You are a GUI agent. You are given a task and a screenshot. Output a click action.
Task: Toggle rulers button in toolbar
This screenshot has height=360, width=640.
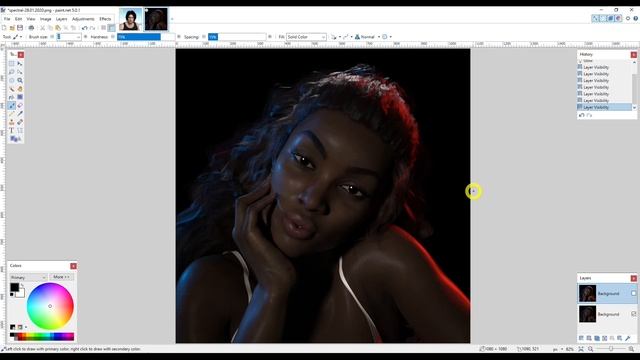pyautogui.click(x=111, y=28)
